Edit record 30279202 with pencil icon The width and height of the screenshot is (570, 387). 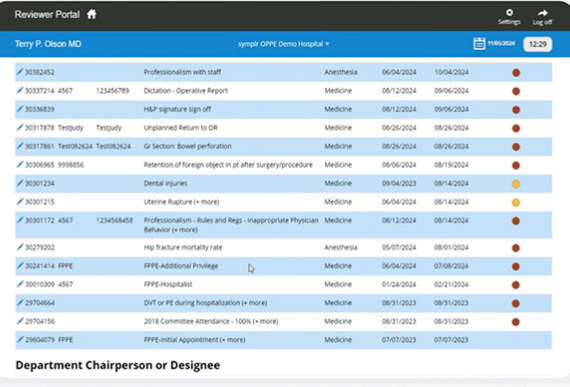point(20,247)
